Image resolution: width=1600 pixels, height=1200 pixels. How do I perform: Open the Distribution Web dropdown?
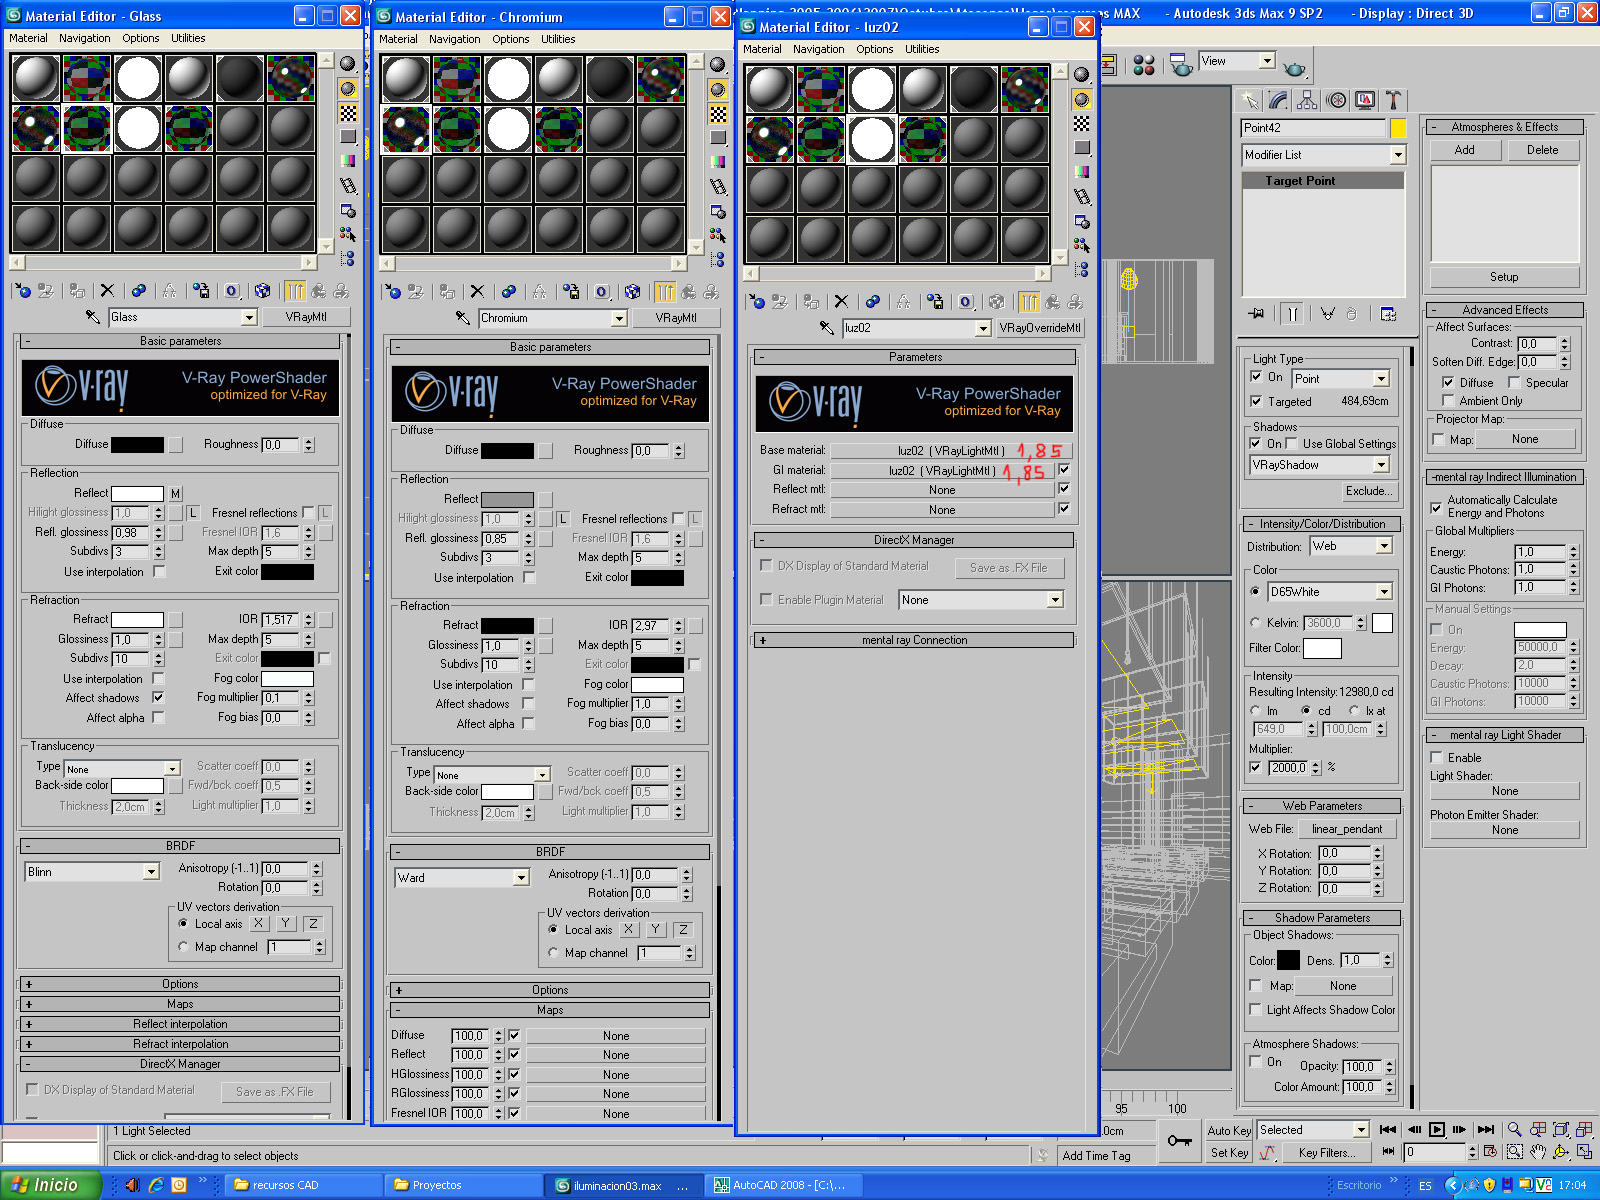click(x=1384, y=546)
